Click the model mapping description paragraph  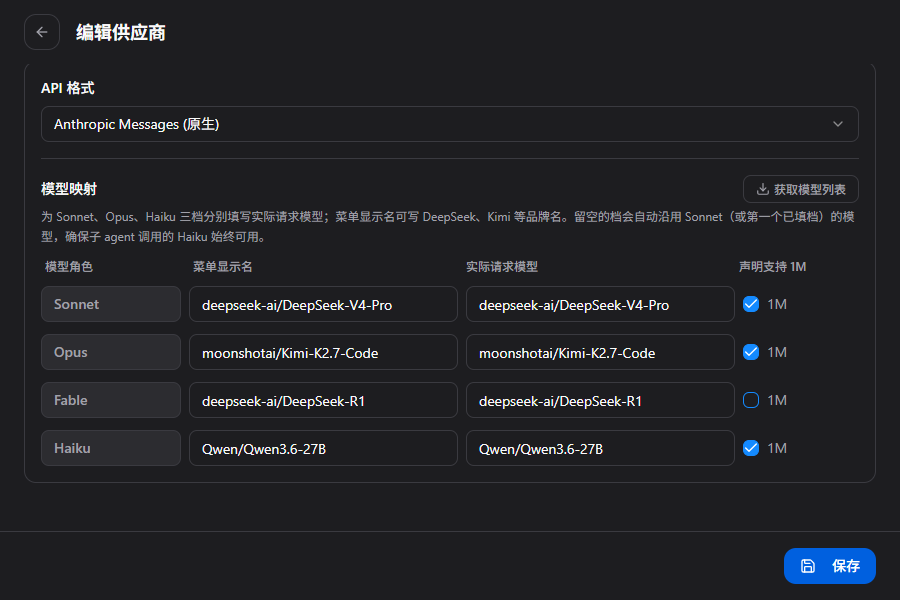(x=448, y=227)
